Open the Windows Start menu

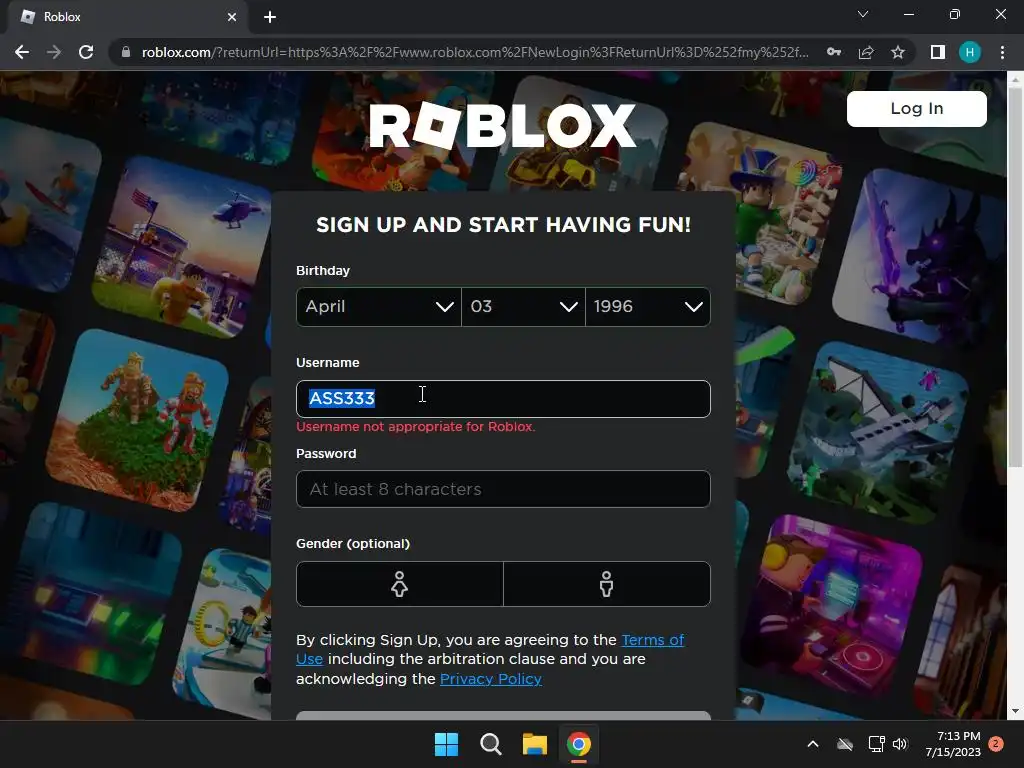point(447,744)
